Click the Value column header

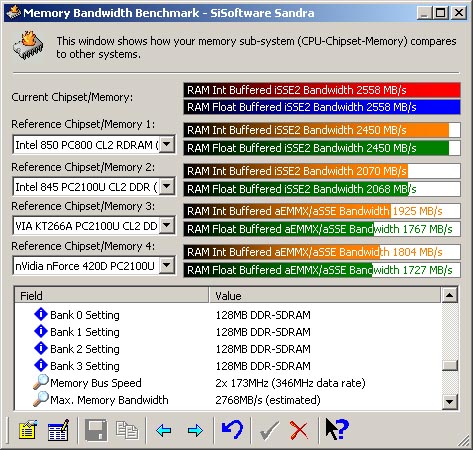(325, 295)
